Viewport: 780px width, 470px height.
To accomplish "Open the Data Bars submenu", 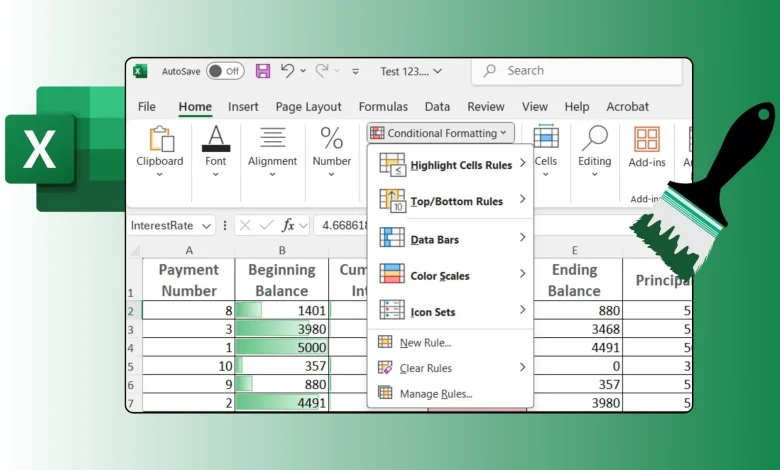I will pos(451,239).
